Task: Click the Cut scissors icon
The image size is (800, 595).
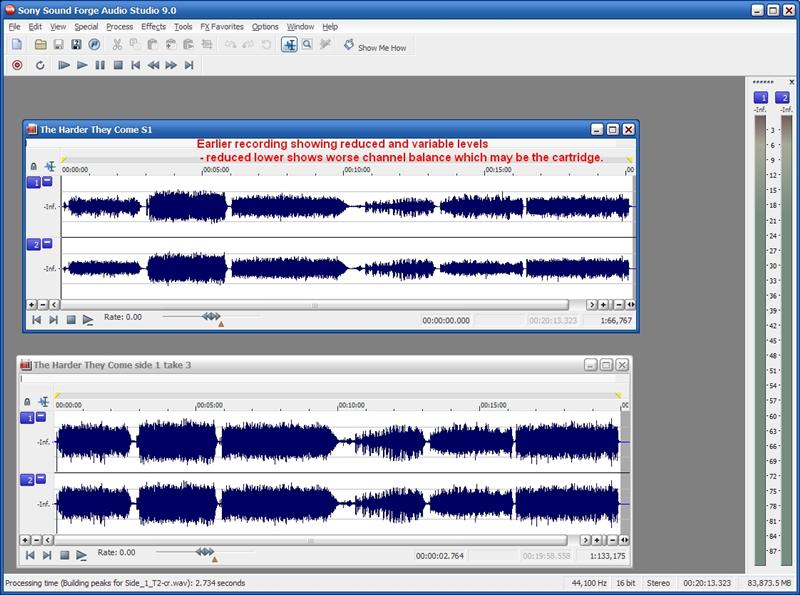Action: click(x=117, y=45)
